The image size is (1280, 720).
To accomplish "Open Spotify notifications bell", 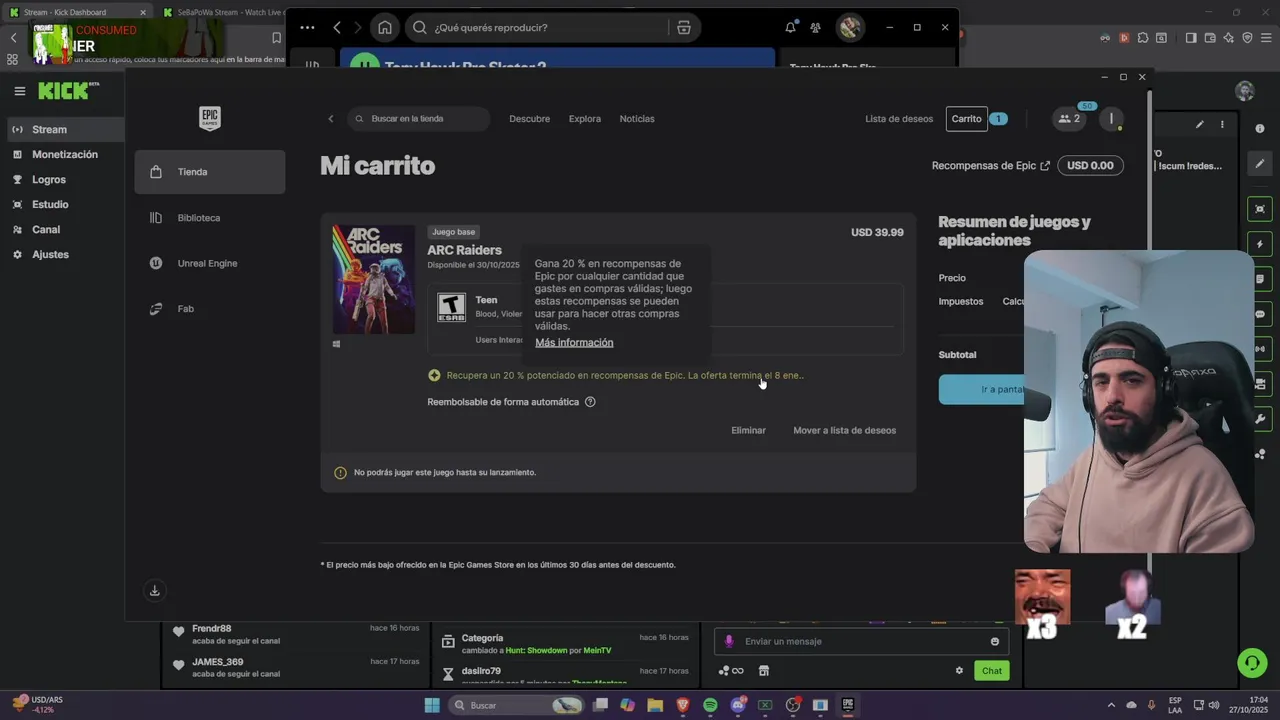I will tap(790, 27).
